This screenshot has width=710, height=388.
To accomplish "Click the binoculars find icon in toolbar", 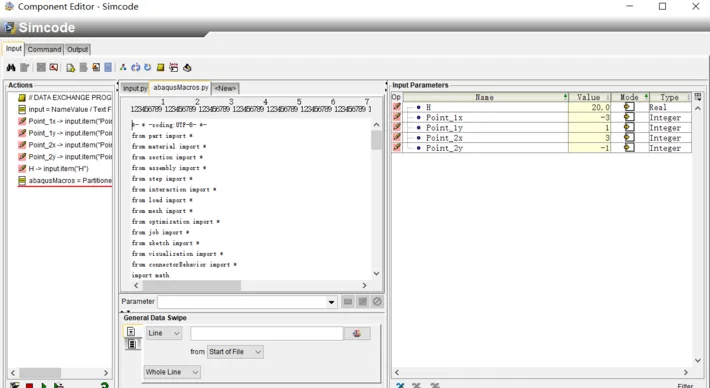I will coord(11,67).
